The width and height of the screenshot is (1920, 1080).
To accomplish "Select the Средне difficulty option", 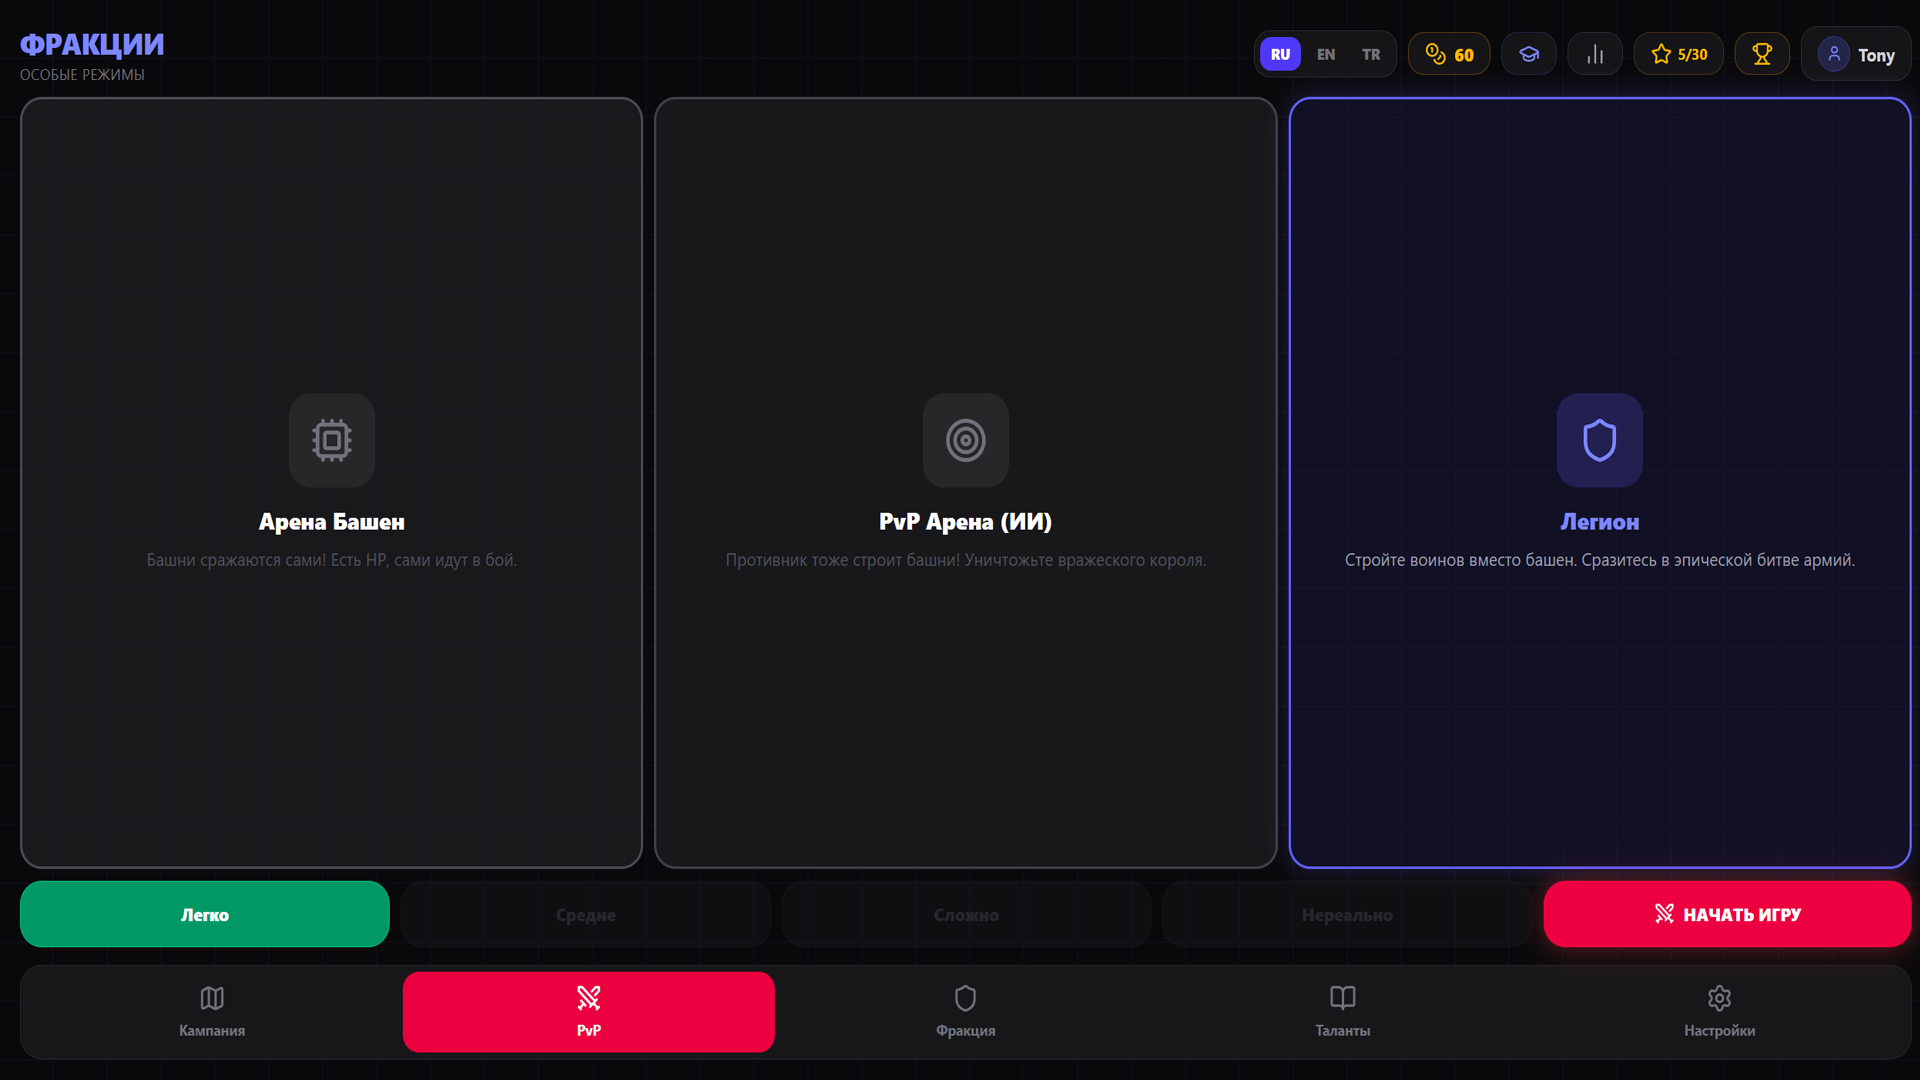I will coord(585,914).
